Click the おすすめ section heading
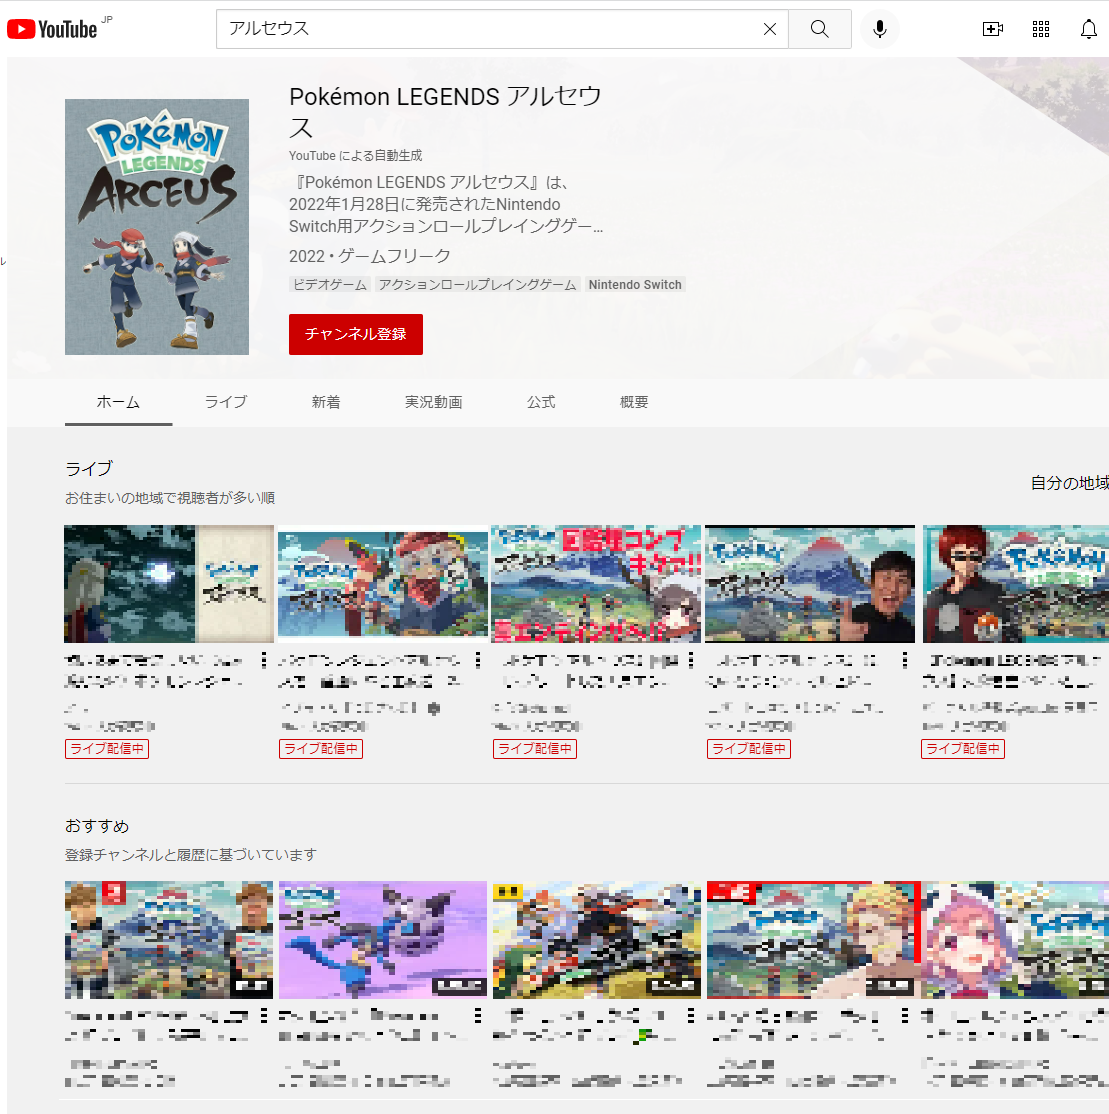The image size is (1109, 1114). coord(97,826)
